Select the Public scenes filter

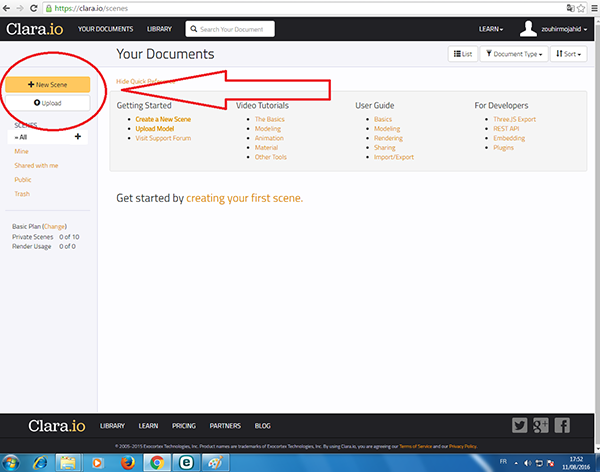coord(23,180)
